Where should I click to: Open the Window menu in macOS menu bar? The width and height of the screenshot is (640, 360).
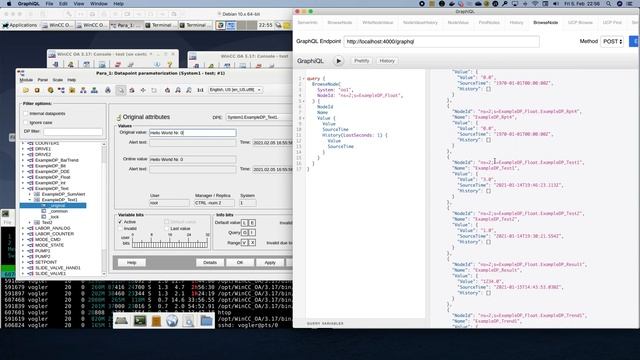(x=98, y=4)
